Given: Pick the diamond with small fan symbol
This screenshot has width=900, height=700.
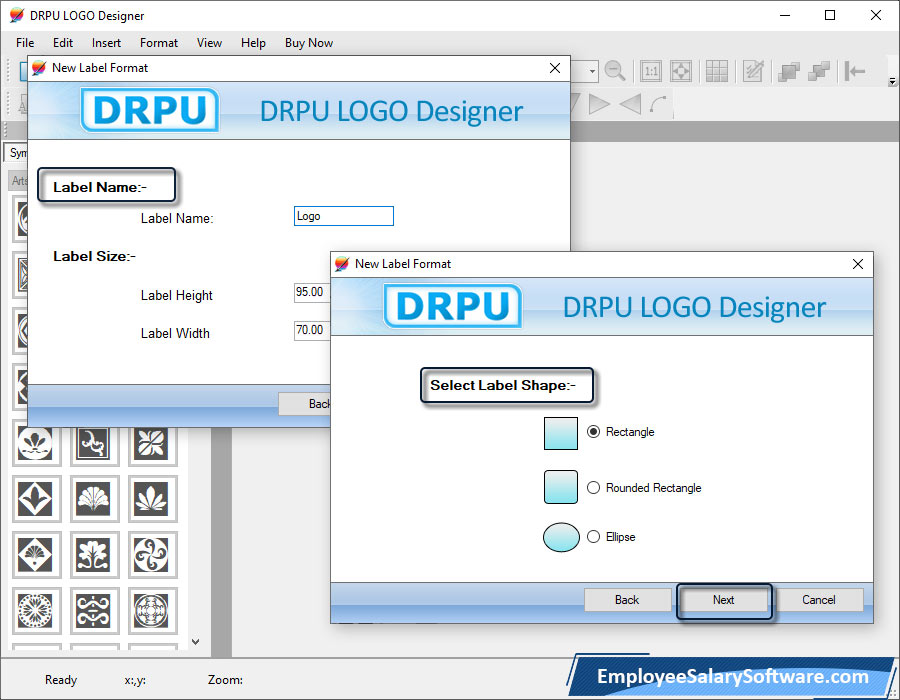Looking at the screenshot, I should click(35, 554).
